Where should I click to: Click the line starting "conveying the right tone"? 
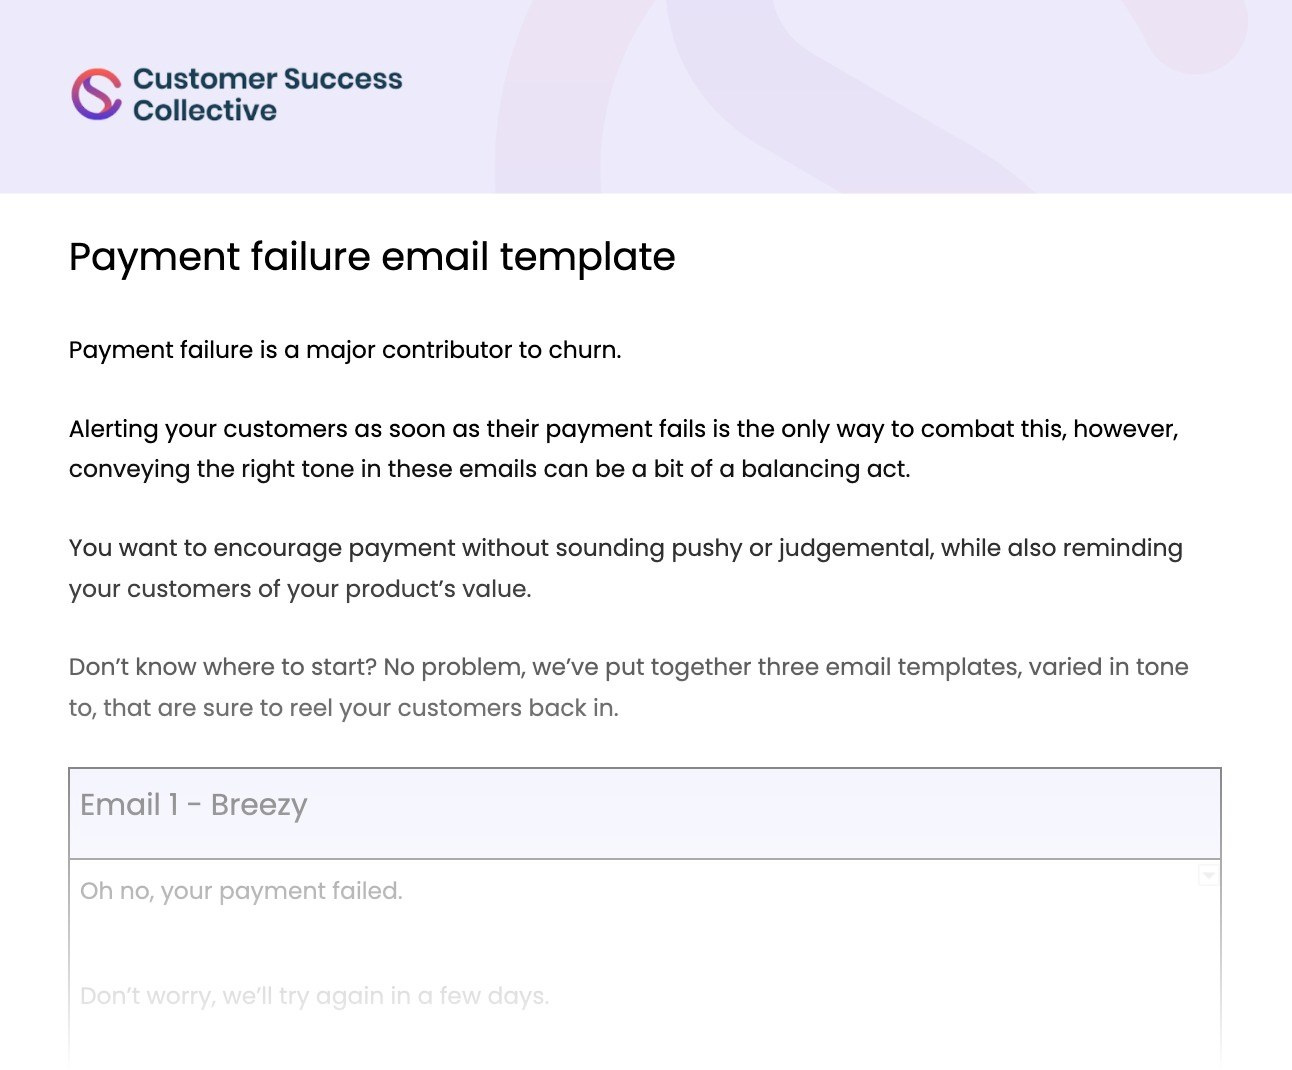point(489,469)
